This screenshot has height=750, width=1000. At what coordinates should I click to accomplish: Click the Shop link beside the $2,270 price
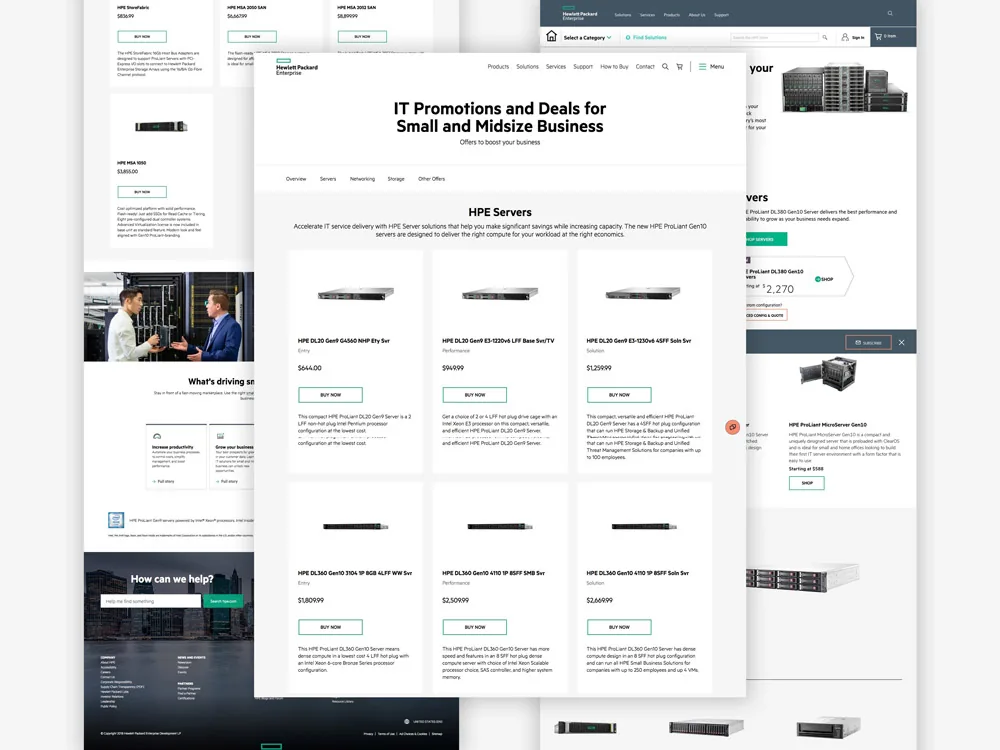(x=825, y=279)
